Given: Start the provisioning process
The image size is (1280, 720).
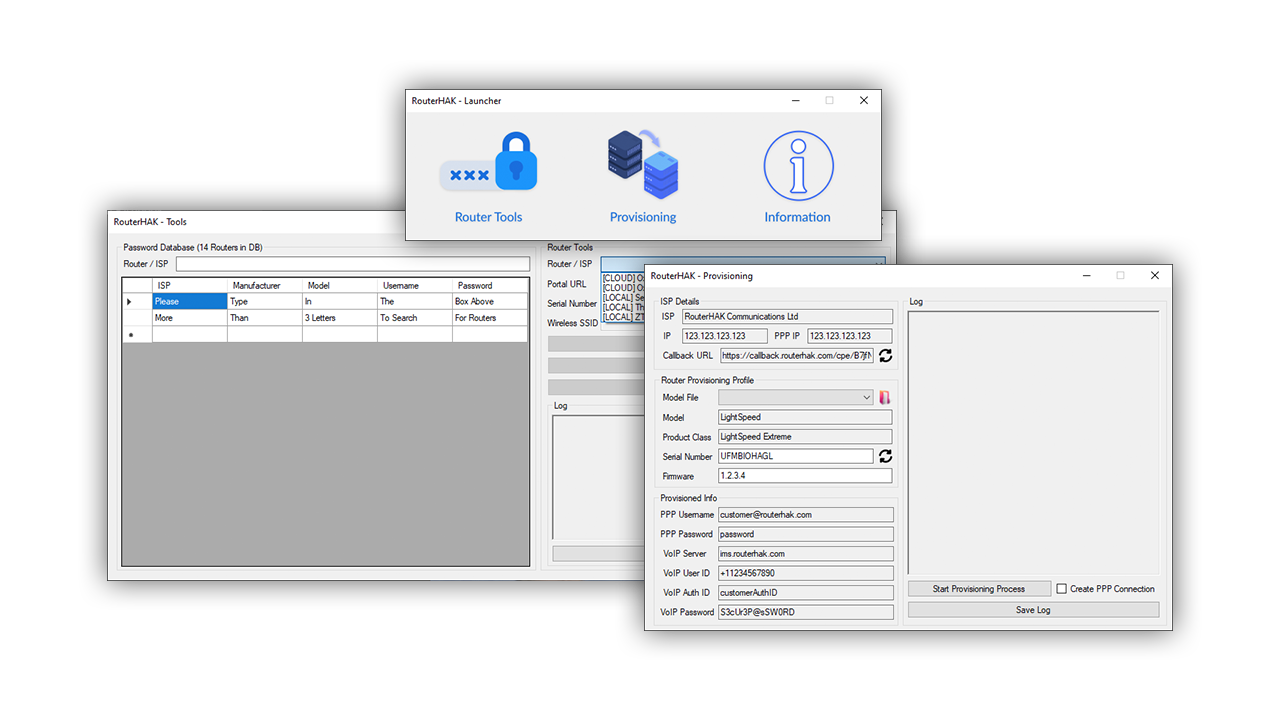Looking at the screenshot, I should [x=979, y=589].
